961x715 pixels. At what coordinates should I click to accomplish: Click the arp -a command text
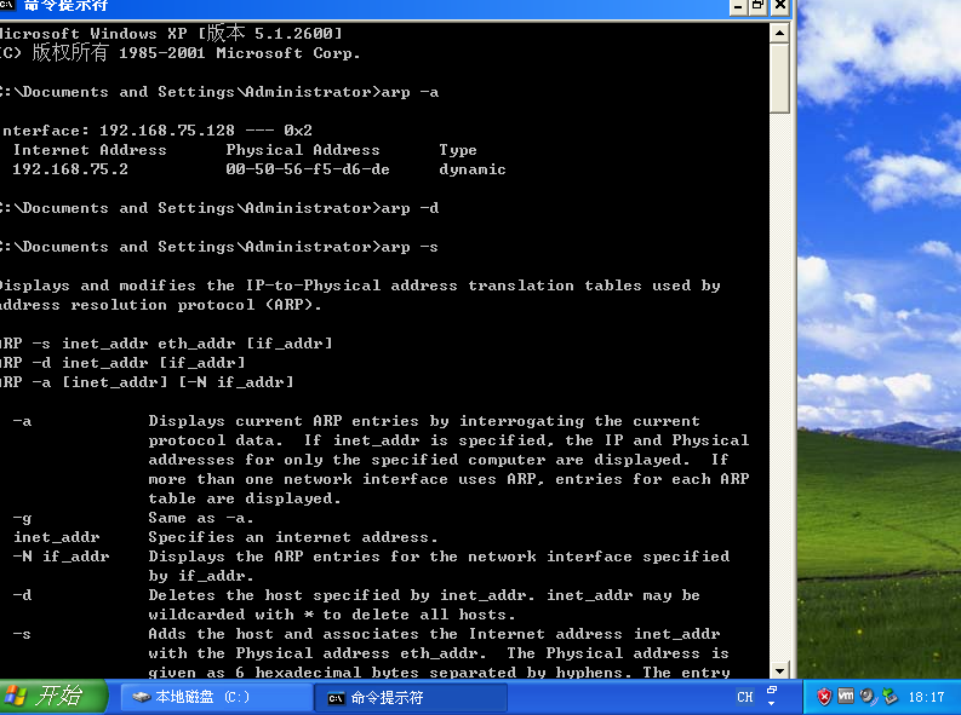[x=410, y=93]
